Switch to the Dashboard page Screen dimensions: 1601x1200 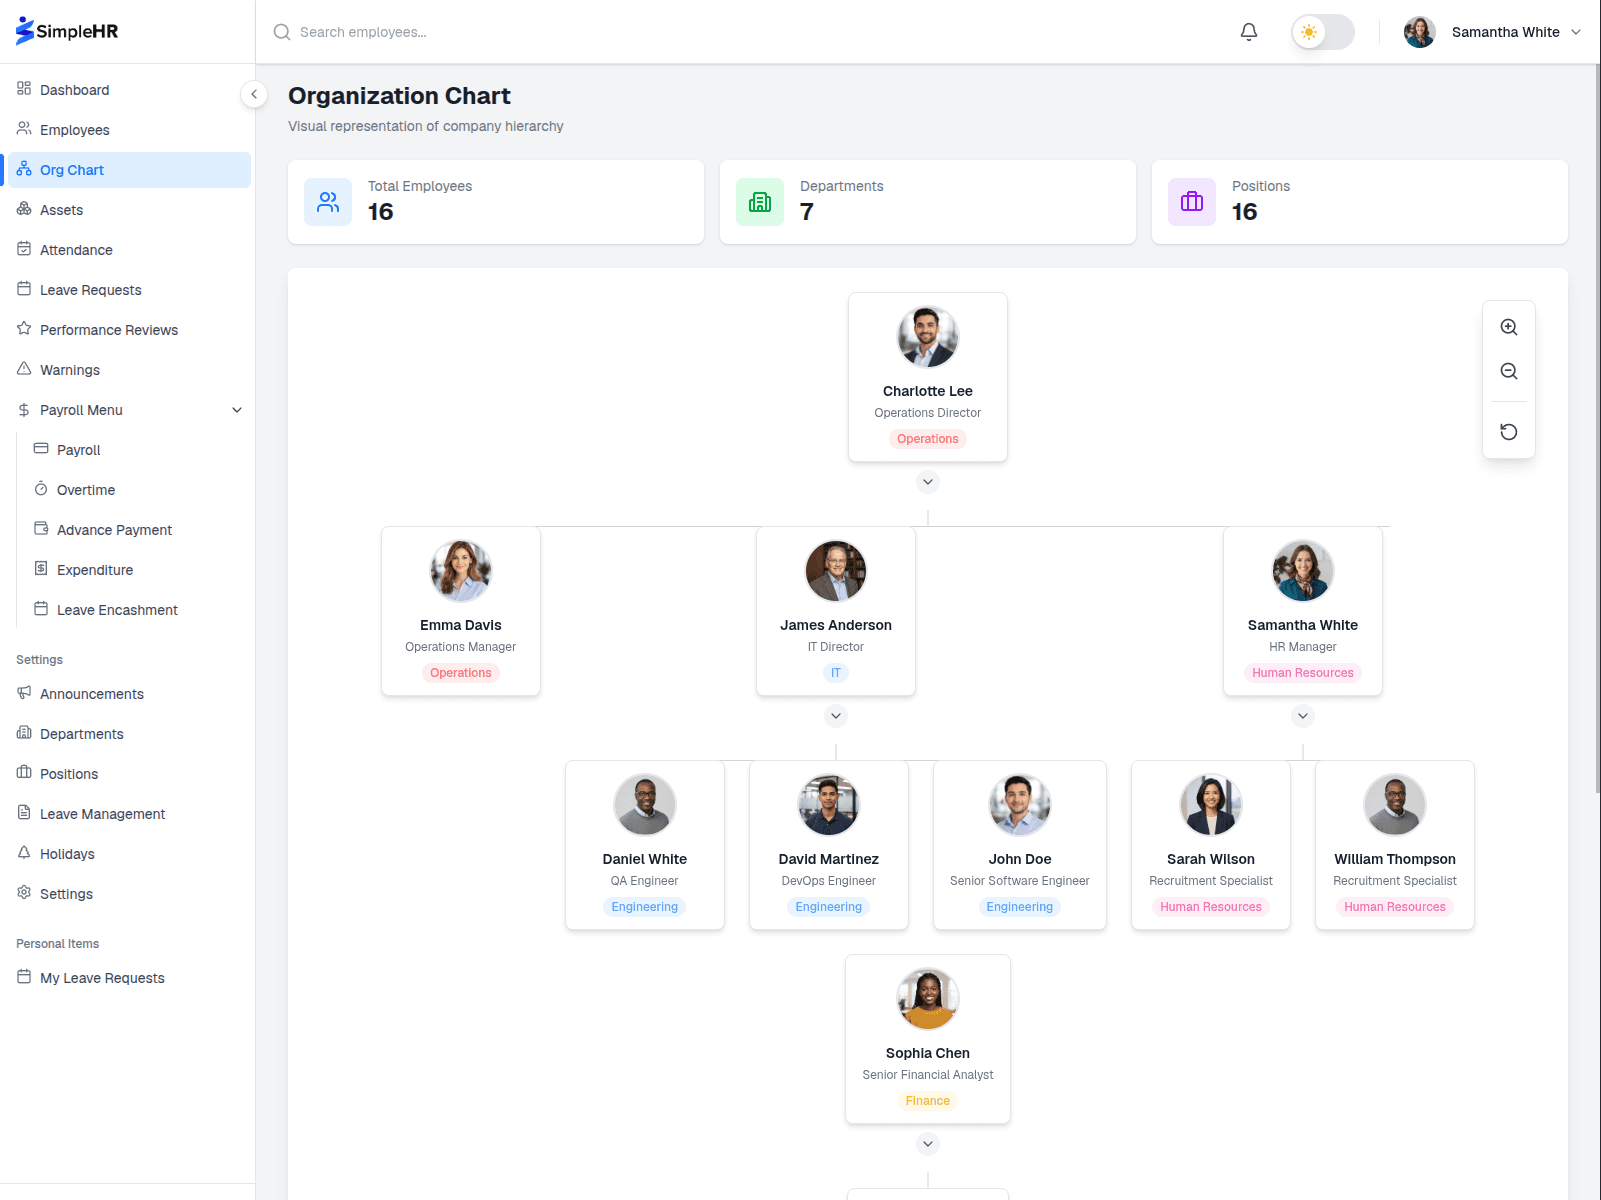pos(74,89)
